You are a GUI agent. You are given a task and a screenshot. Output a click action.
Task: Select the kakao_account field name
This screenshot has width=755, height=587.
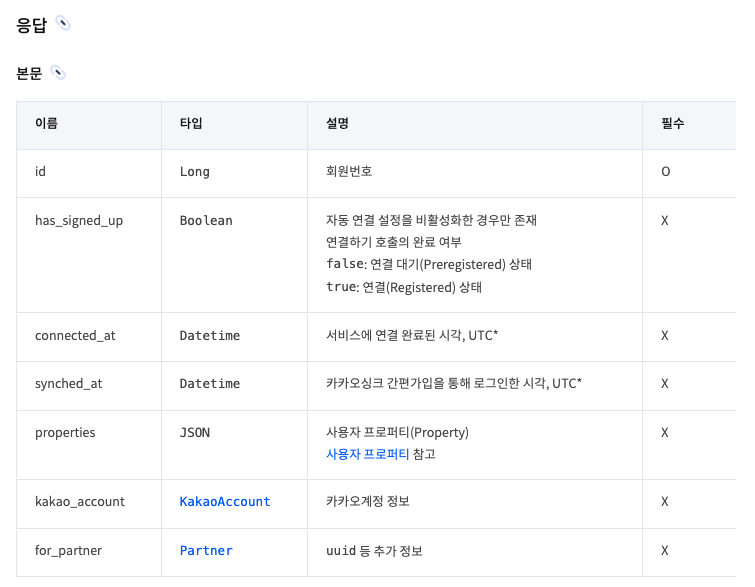pos(80,502)
